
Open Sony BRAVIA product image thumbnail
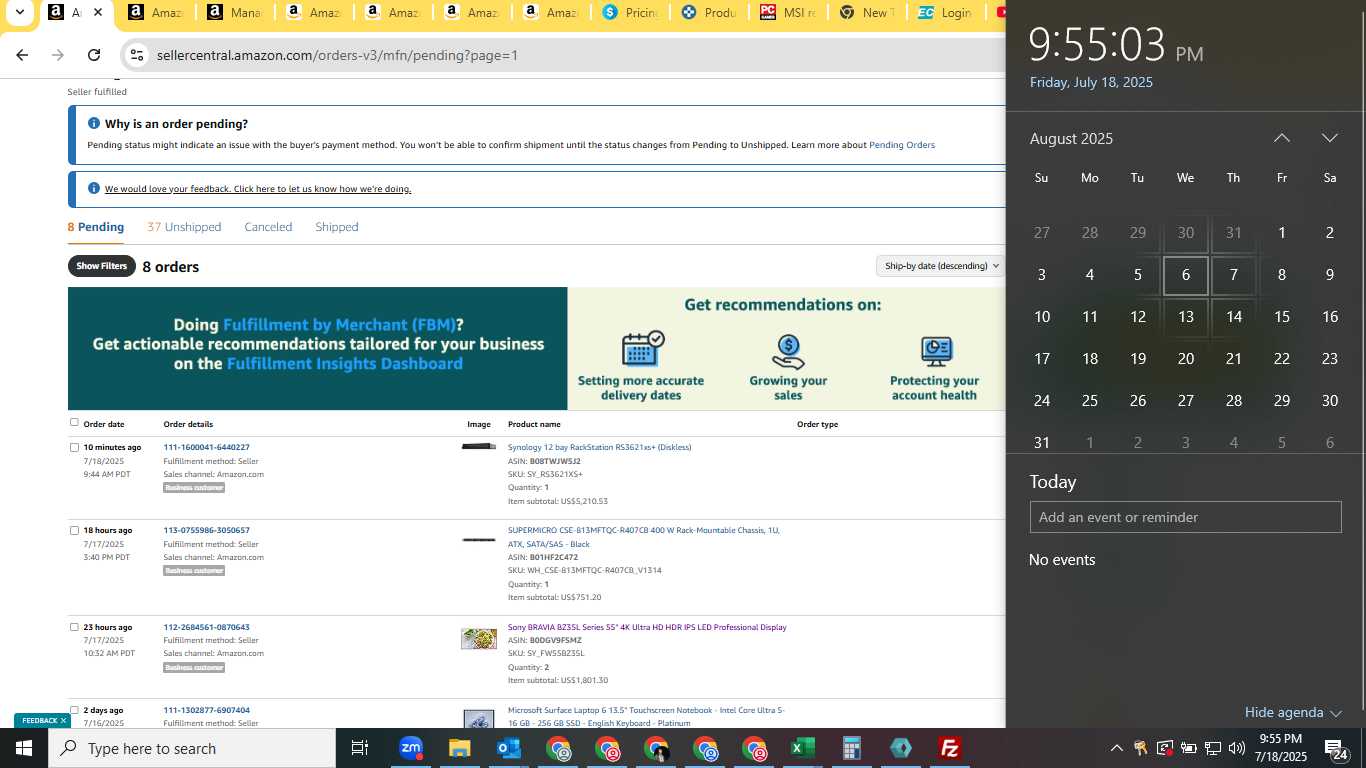pos(479,639)
